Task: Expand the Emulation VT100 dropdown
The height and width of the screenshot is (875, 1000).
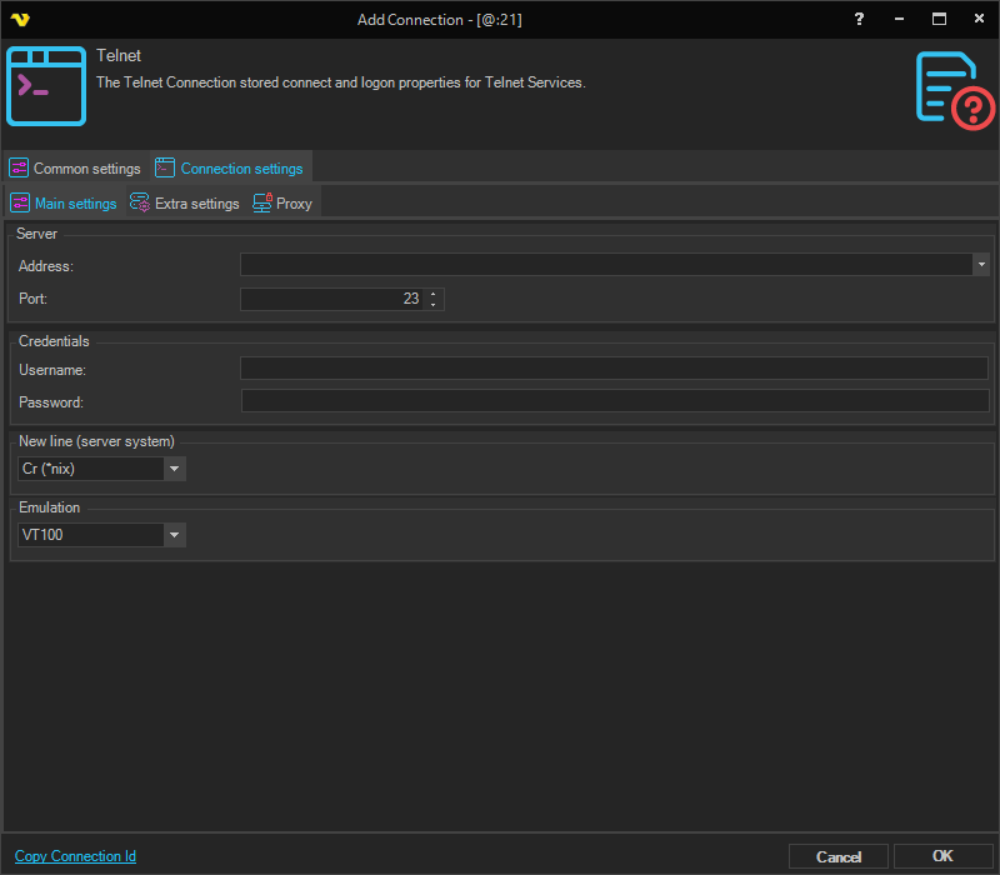Action: [x=175, y=535]
